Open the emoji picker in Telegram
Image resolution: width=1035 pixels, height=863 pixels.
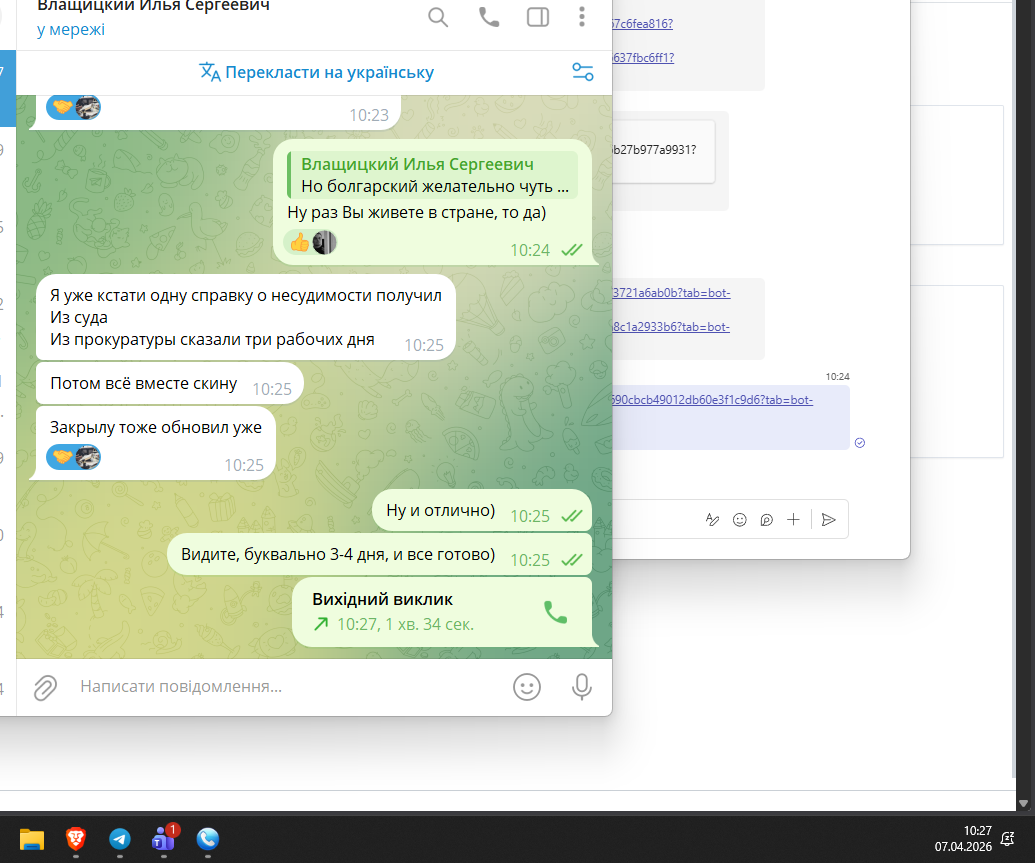527,687
